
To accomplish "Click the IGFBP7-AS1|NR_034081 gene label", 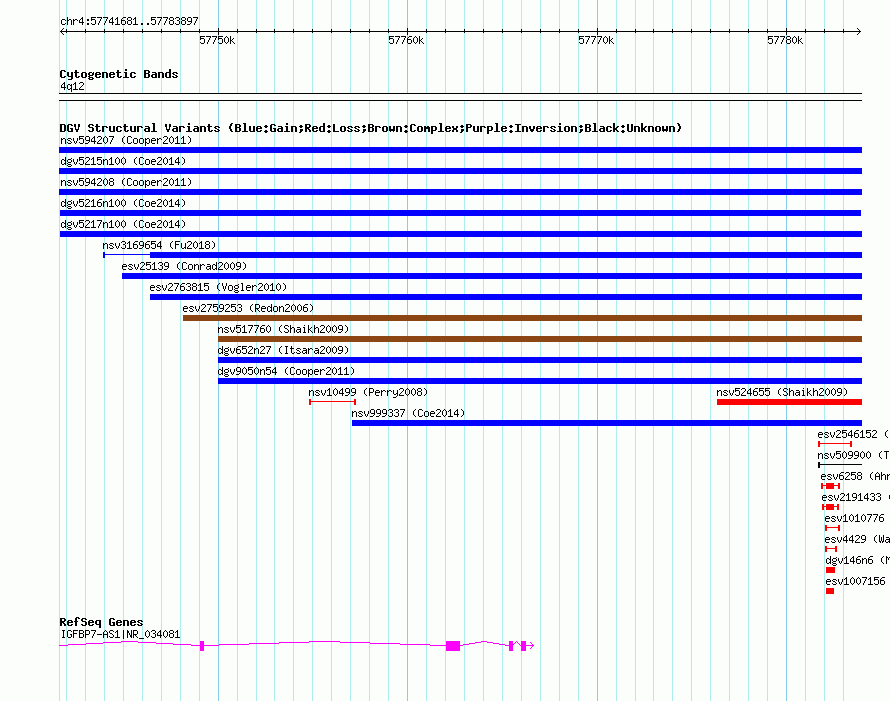I will click(120, 634).
